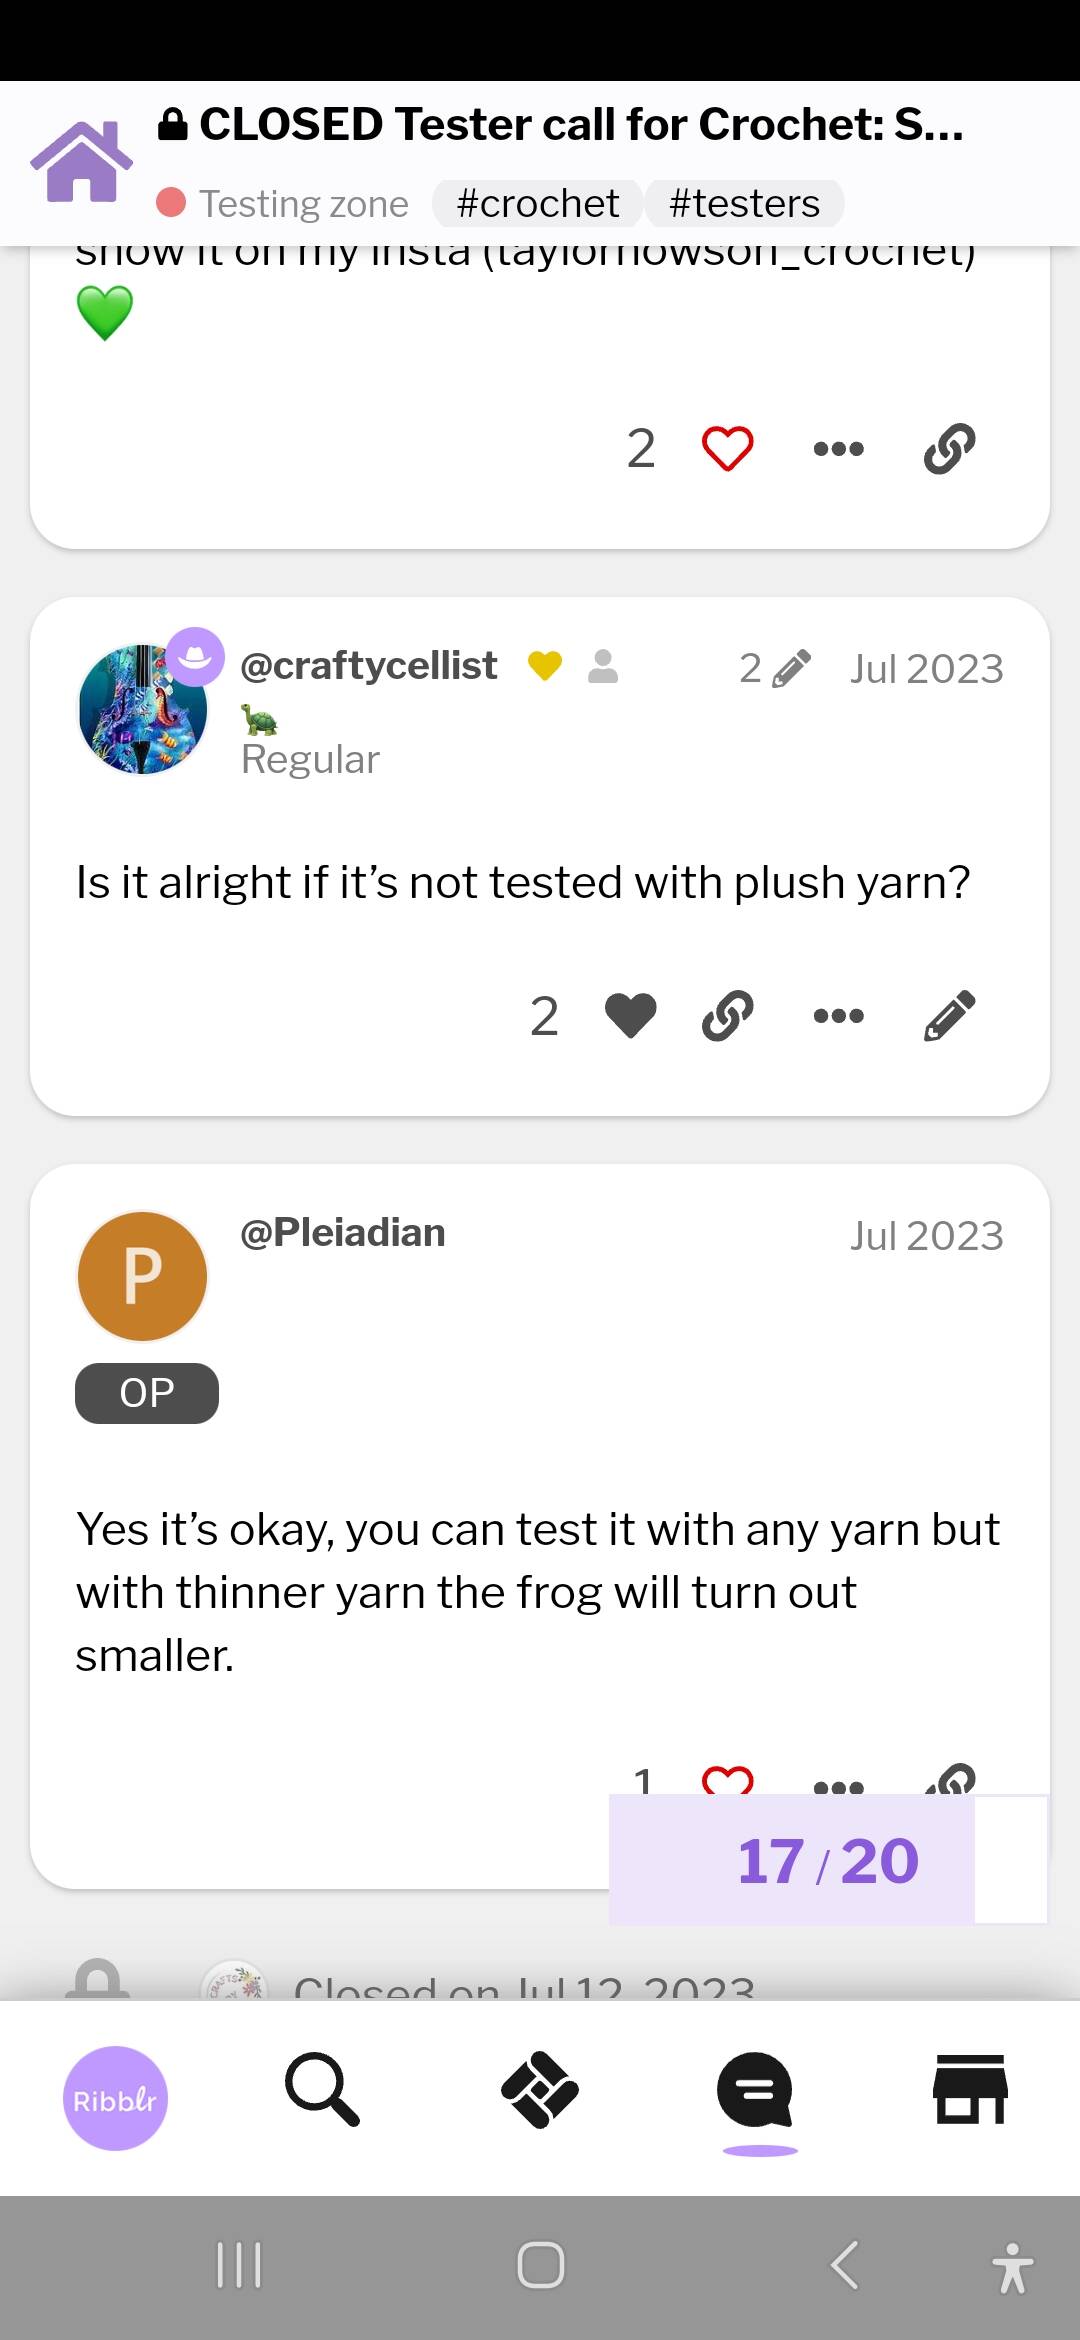Viewport: 1080px width, 2340px height.
Task: Tap the purple home icon
Action: (81, 162)
